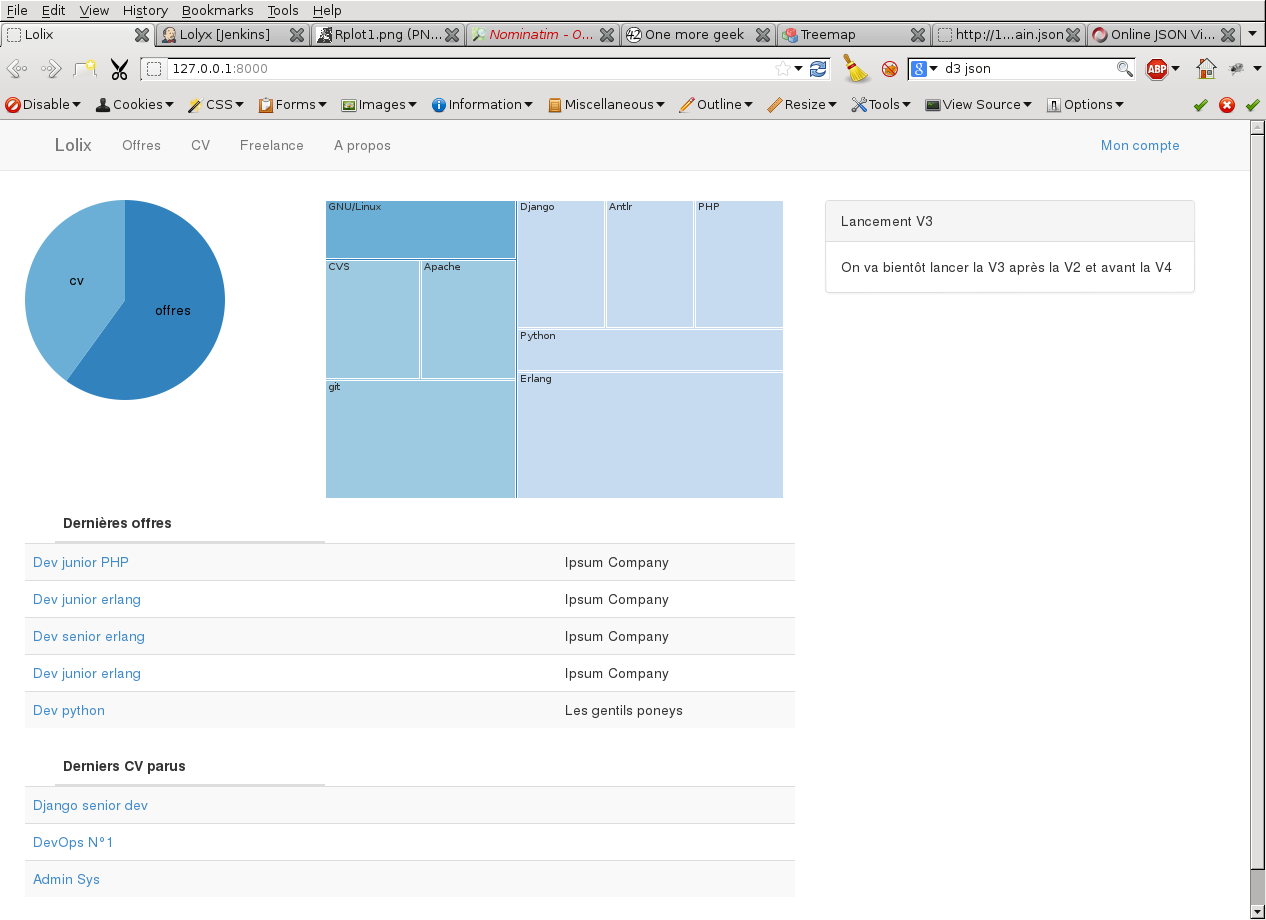The height and width of the screenshot is (920, 1266).
Task: Open the Disable dropdown in Web Developer toolbar
Action: 44,105
